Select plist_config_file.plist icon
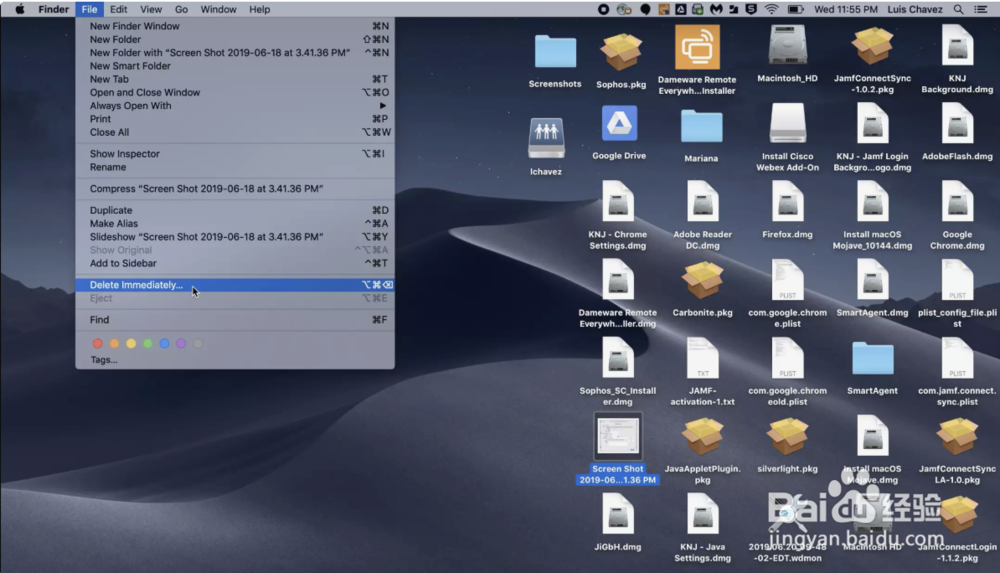Screen dimensions: 1000x573 [957, 281]
